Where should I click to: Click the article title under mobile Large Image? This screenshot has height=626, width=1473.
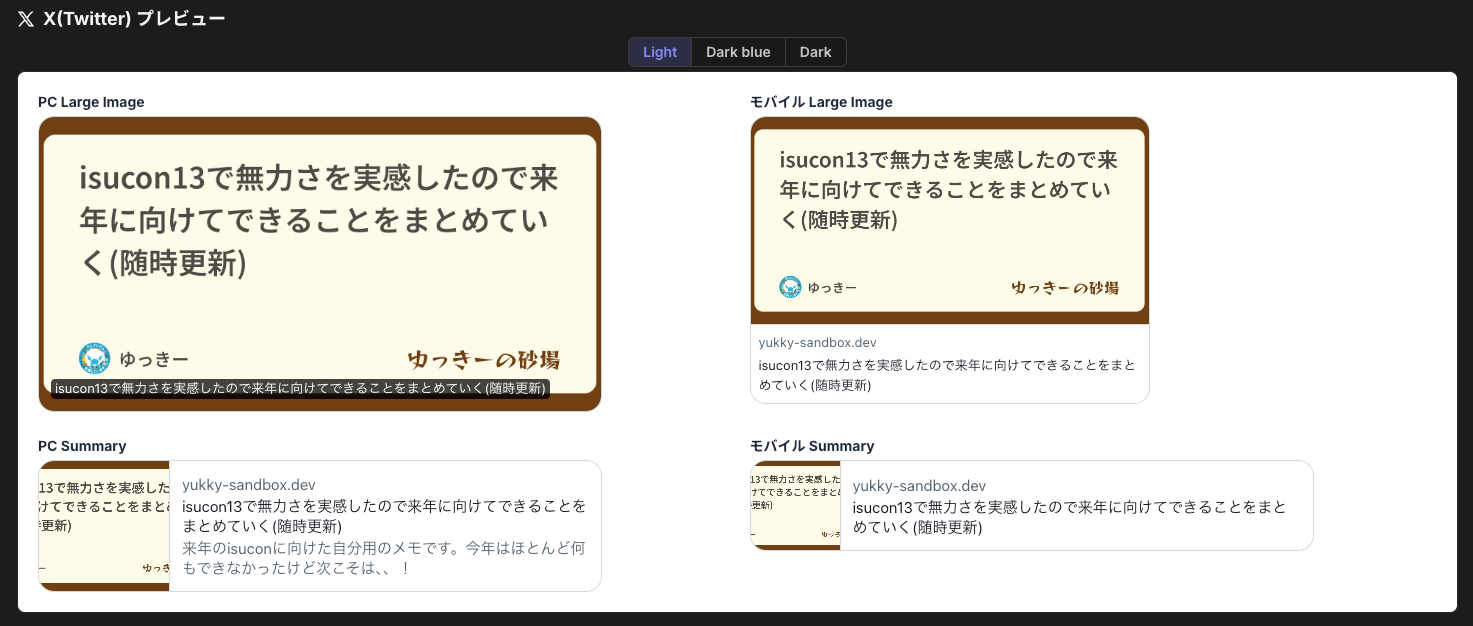946,375
